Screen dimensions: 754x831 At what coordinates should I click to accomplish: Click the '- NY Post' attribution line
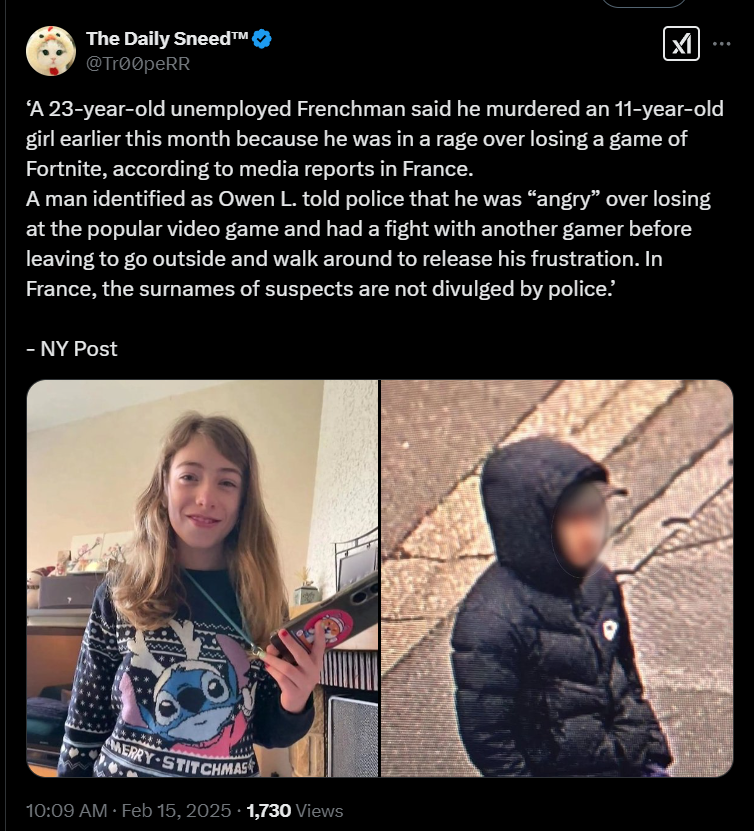pos(72,349)
